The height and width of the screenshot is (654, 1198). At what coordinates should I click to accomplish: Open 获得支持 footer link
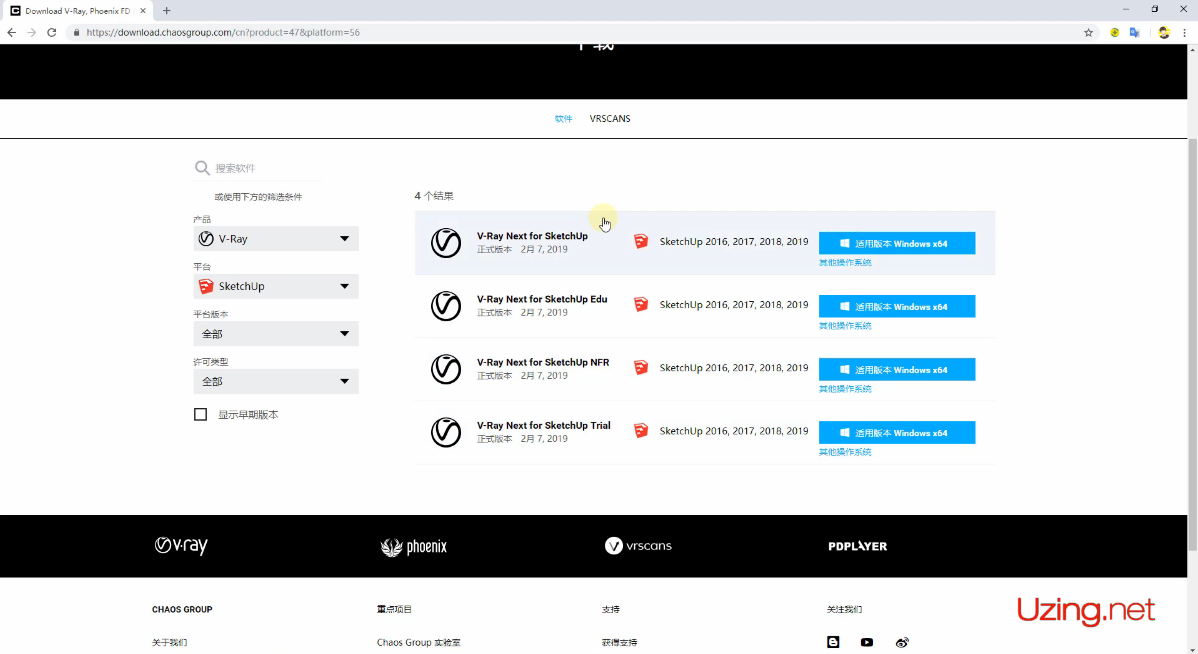(x=620, y=643)
